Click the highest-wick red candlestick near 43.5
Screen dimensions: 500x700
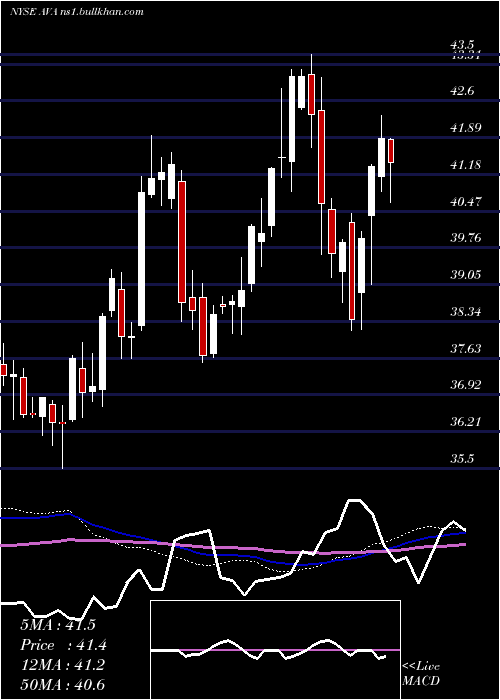tap(312, 95)
